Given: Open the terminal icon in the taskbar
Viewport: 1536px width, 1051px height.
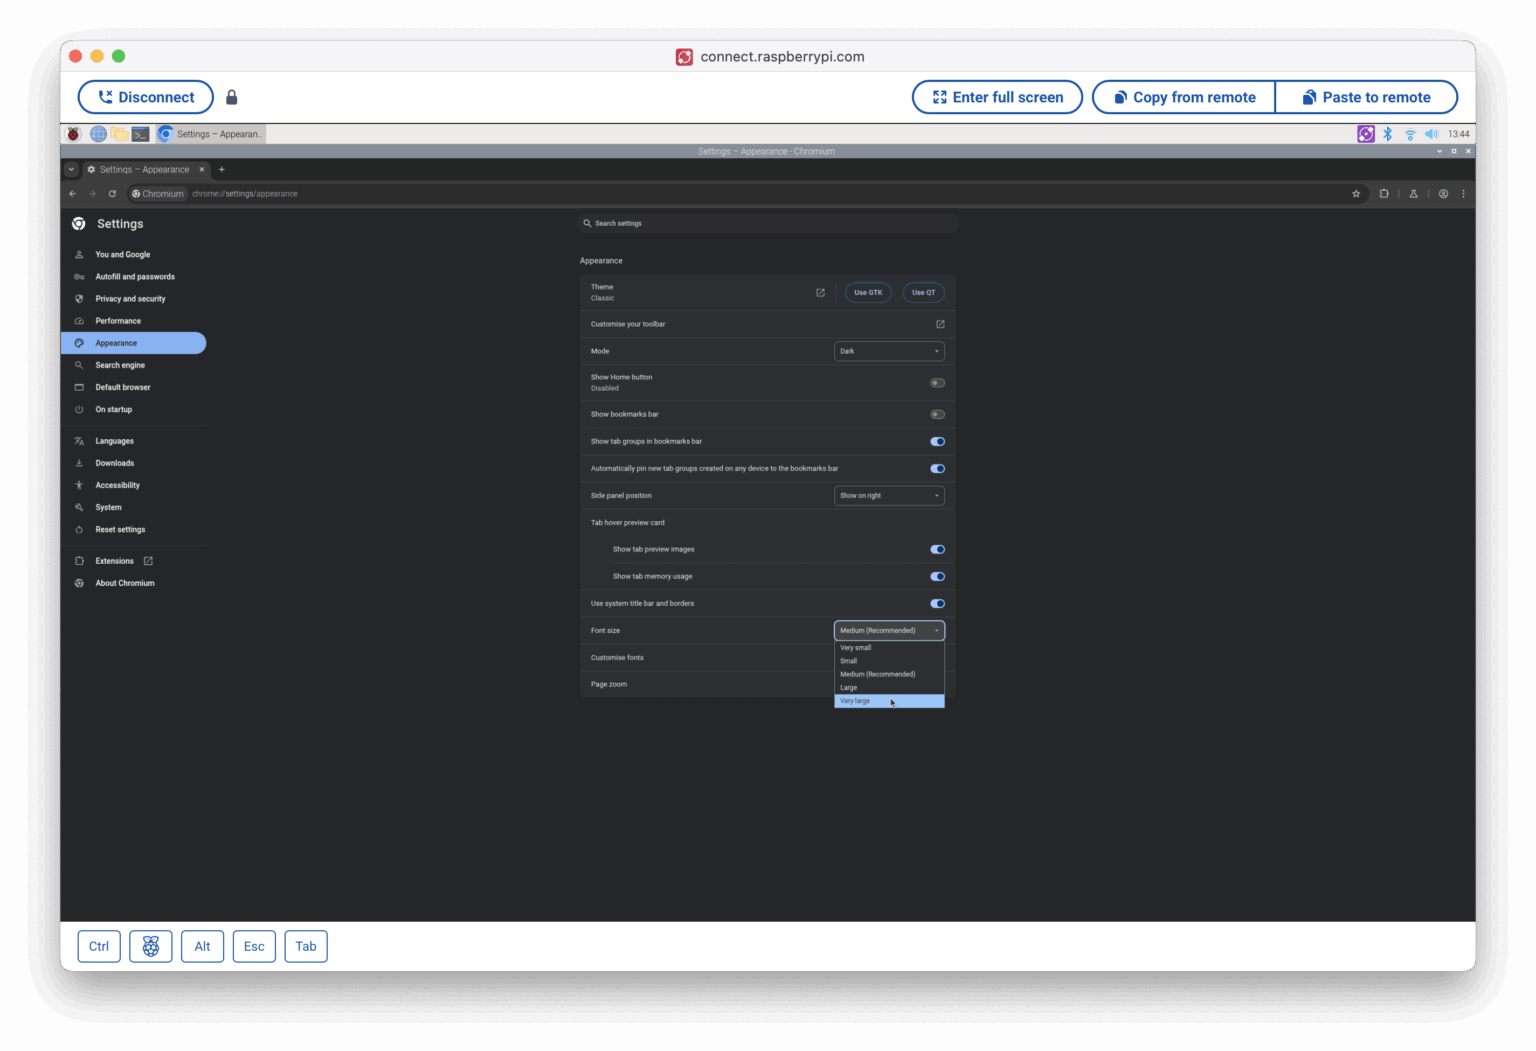Looking at the screenshot, I should (x=141, y=134).
